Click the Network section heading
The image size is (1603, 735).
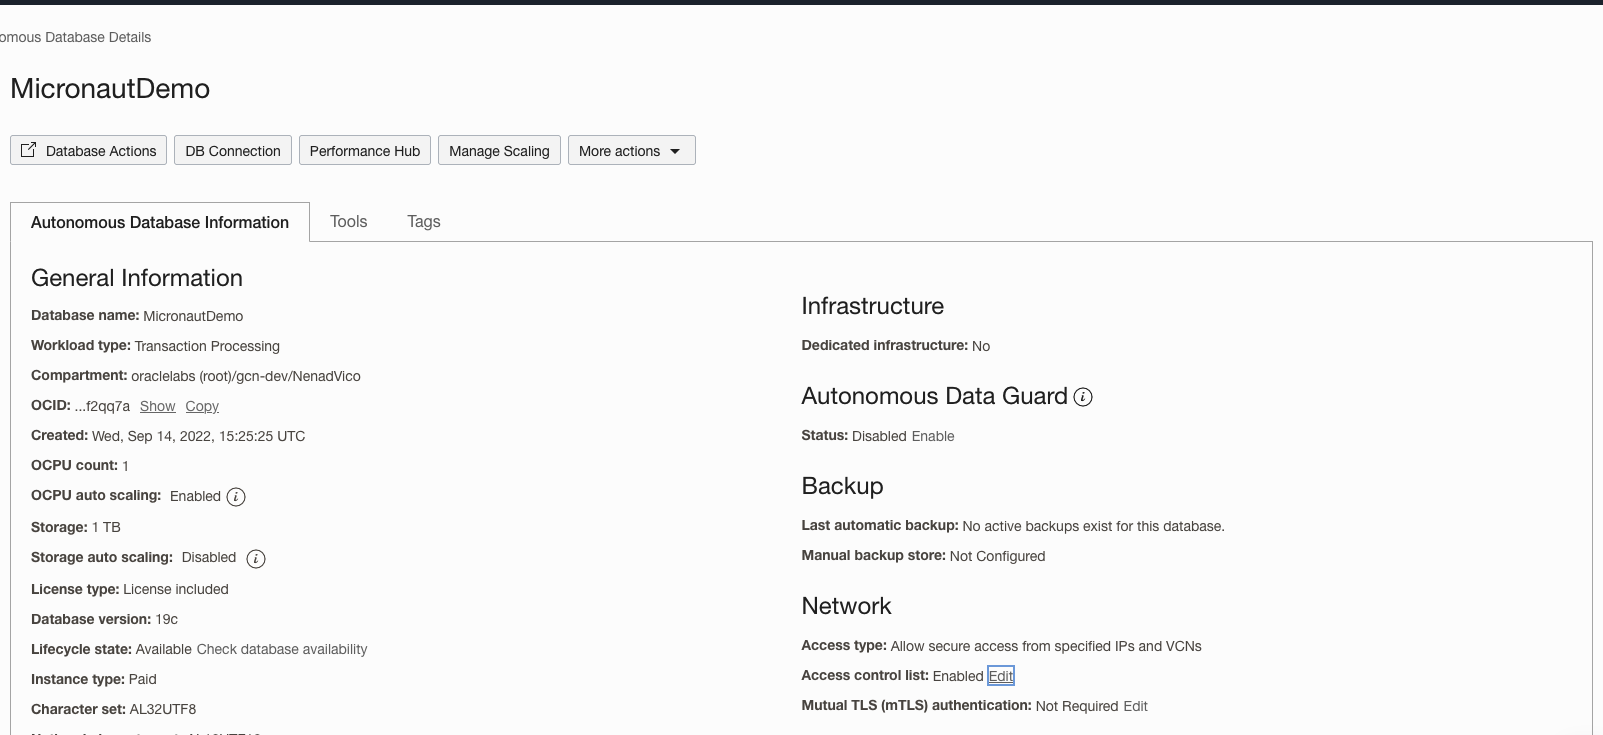[x=846, y=606]
